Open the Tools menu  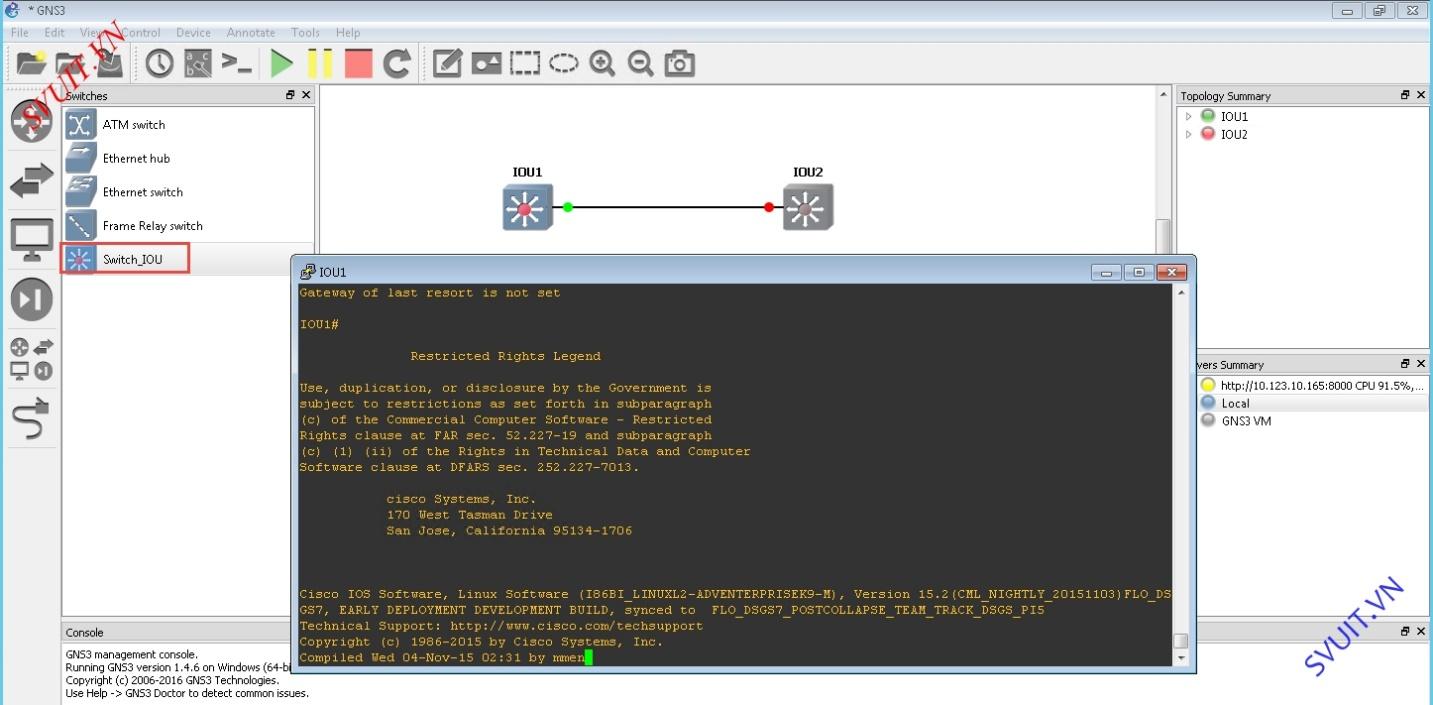click(x=306, y=33)
